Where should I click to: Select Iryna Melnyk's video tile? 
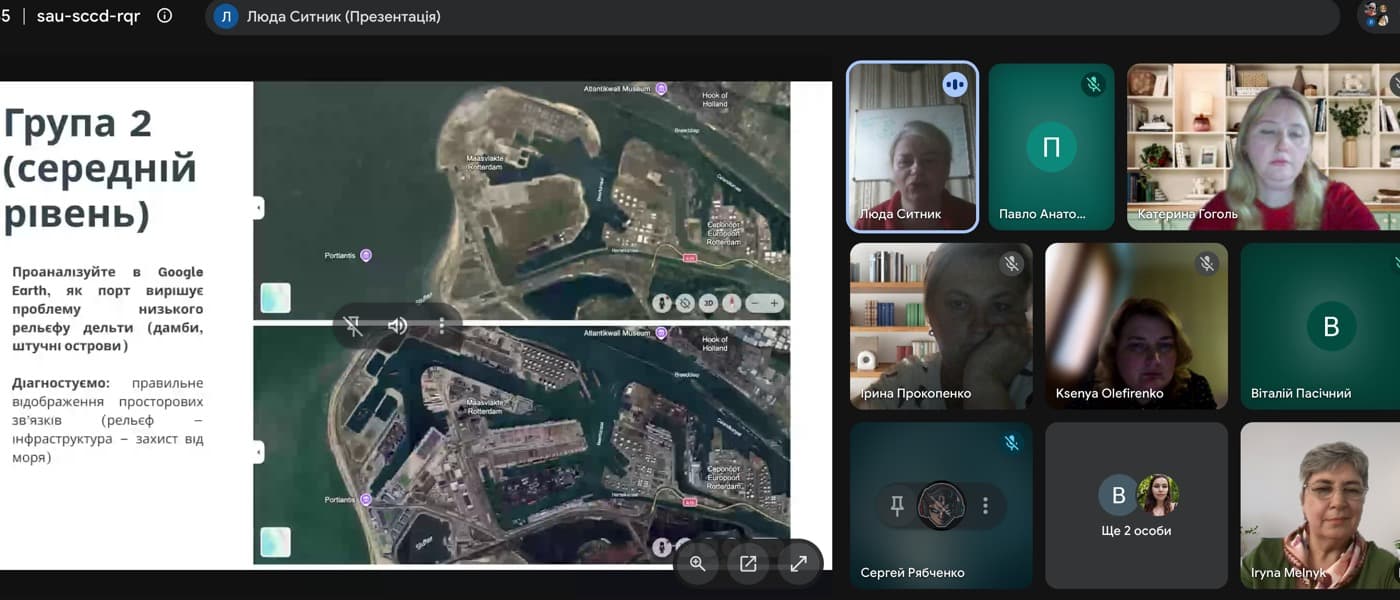tap(1320, 505)
